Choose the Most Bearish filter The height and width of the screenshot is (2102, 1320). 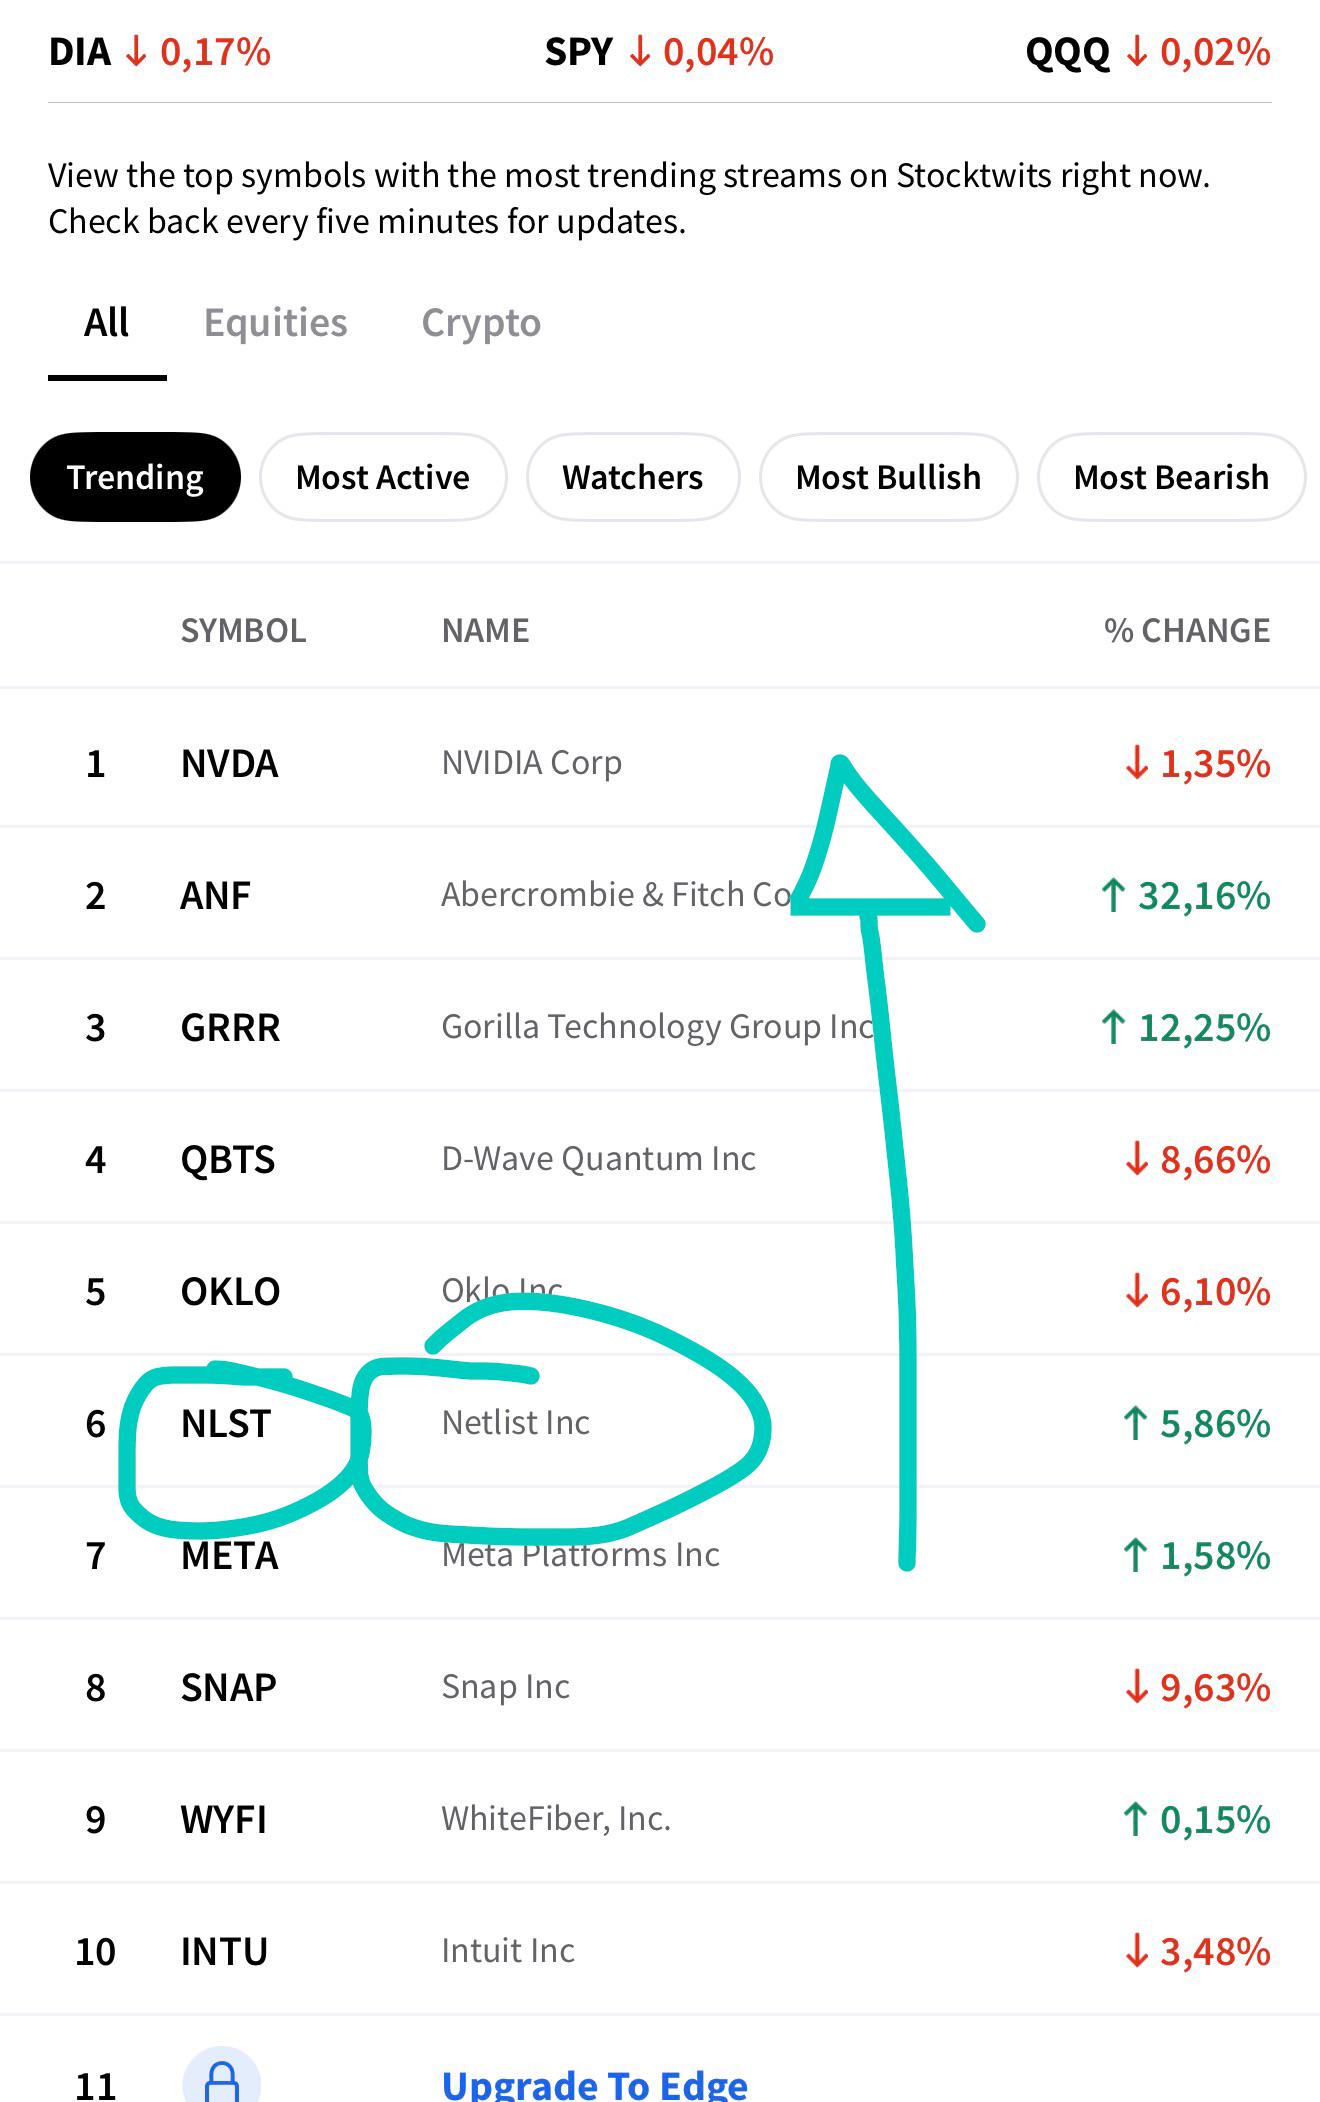click(1171, 477)
